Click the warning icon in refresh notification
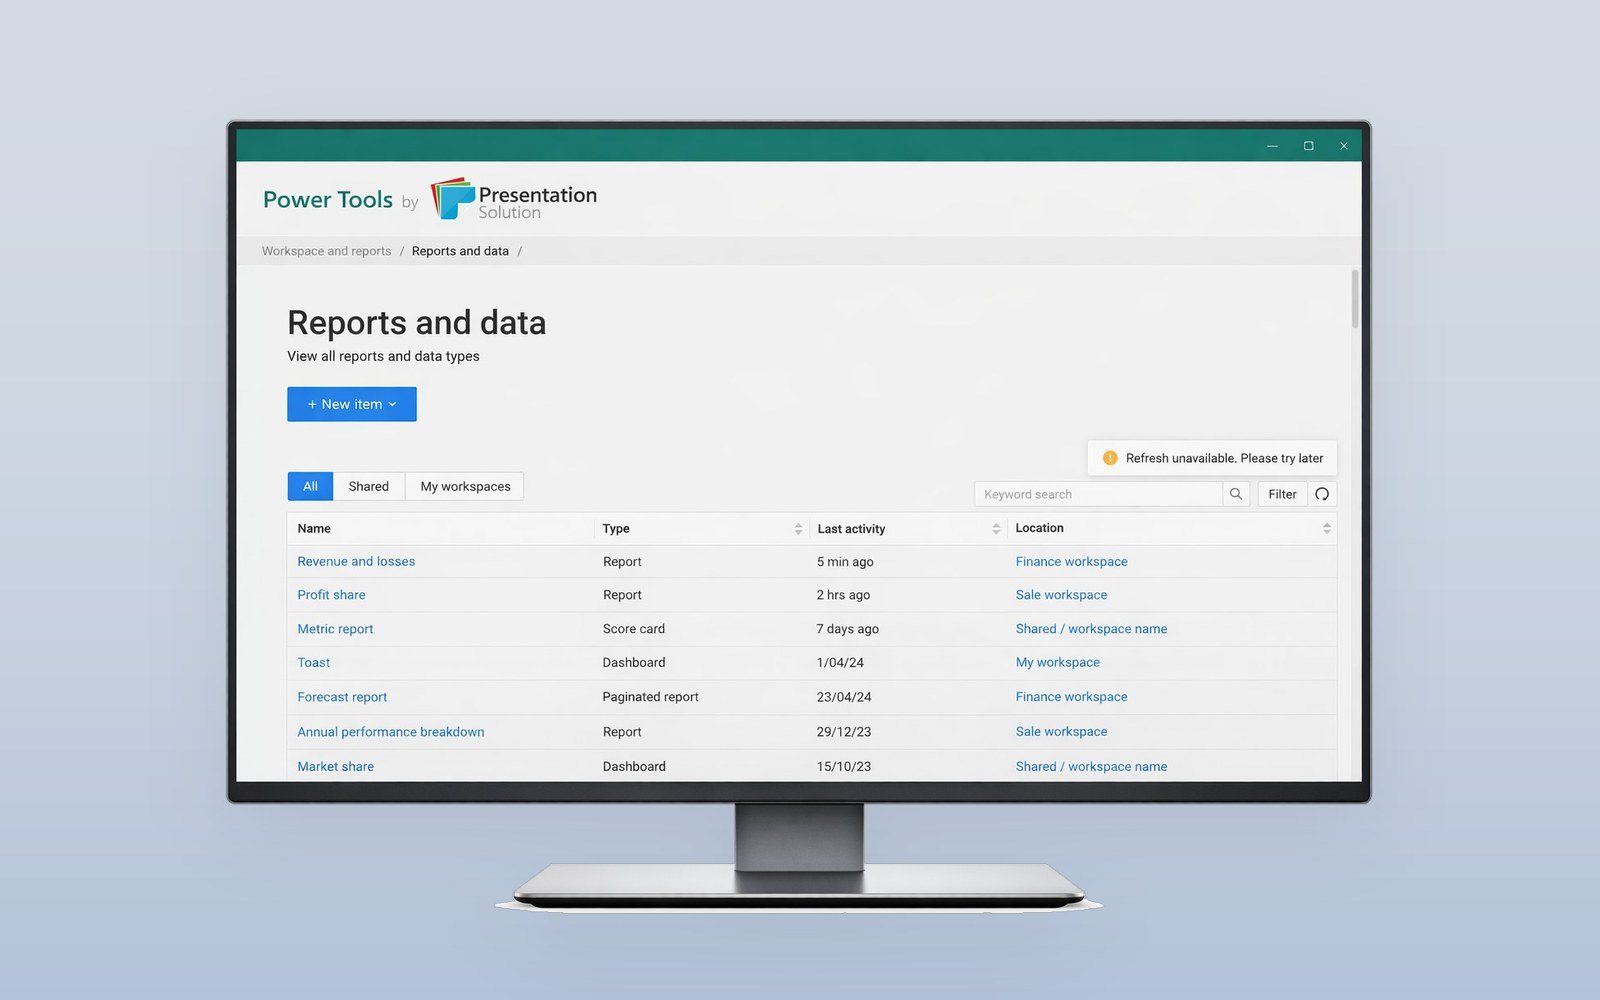Viewport: 1600px width, 1000px height. pyautogui.click(x=1110, y=458)
